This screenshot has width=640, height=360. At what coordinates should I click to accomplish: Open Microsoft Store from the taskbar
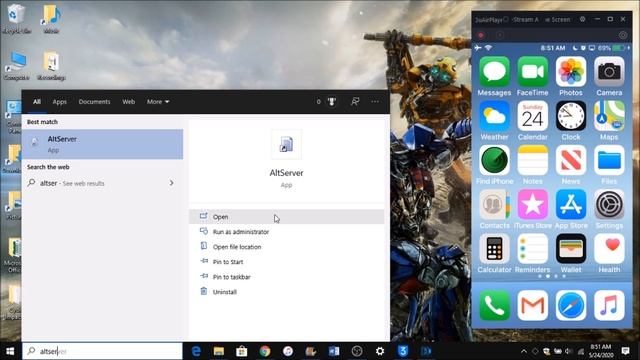coord(242,351)
